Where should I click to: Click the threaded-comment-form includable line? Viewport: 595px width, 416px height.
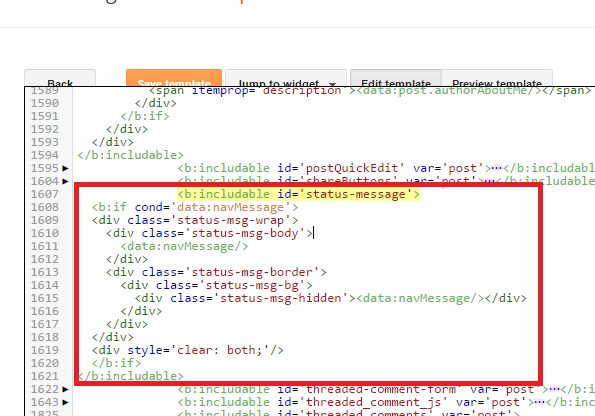pos(386,389)
